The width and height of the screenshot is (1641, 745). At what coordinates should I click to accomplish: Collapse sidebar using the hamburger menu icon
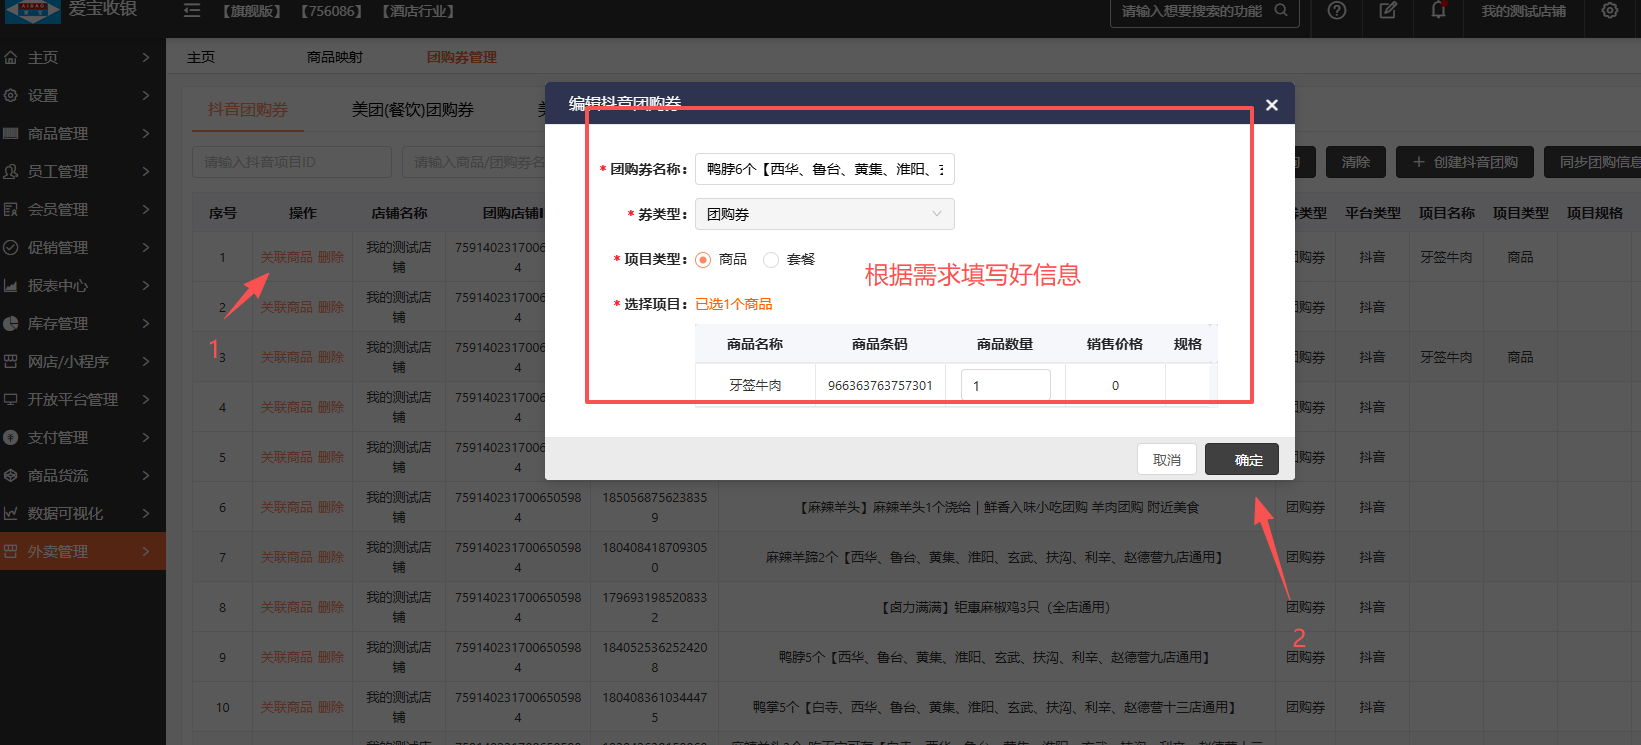[x=192, y=11]
